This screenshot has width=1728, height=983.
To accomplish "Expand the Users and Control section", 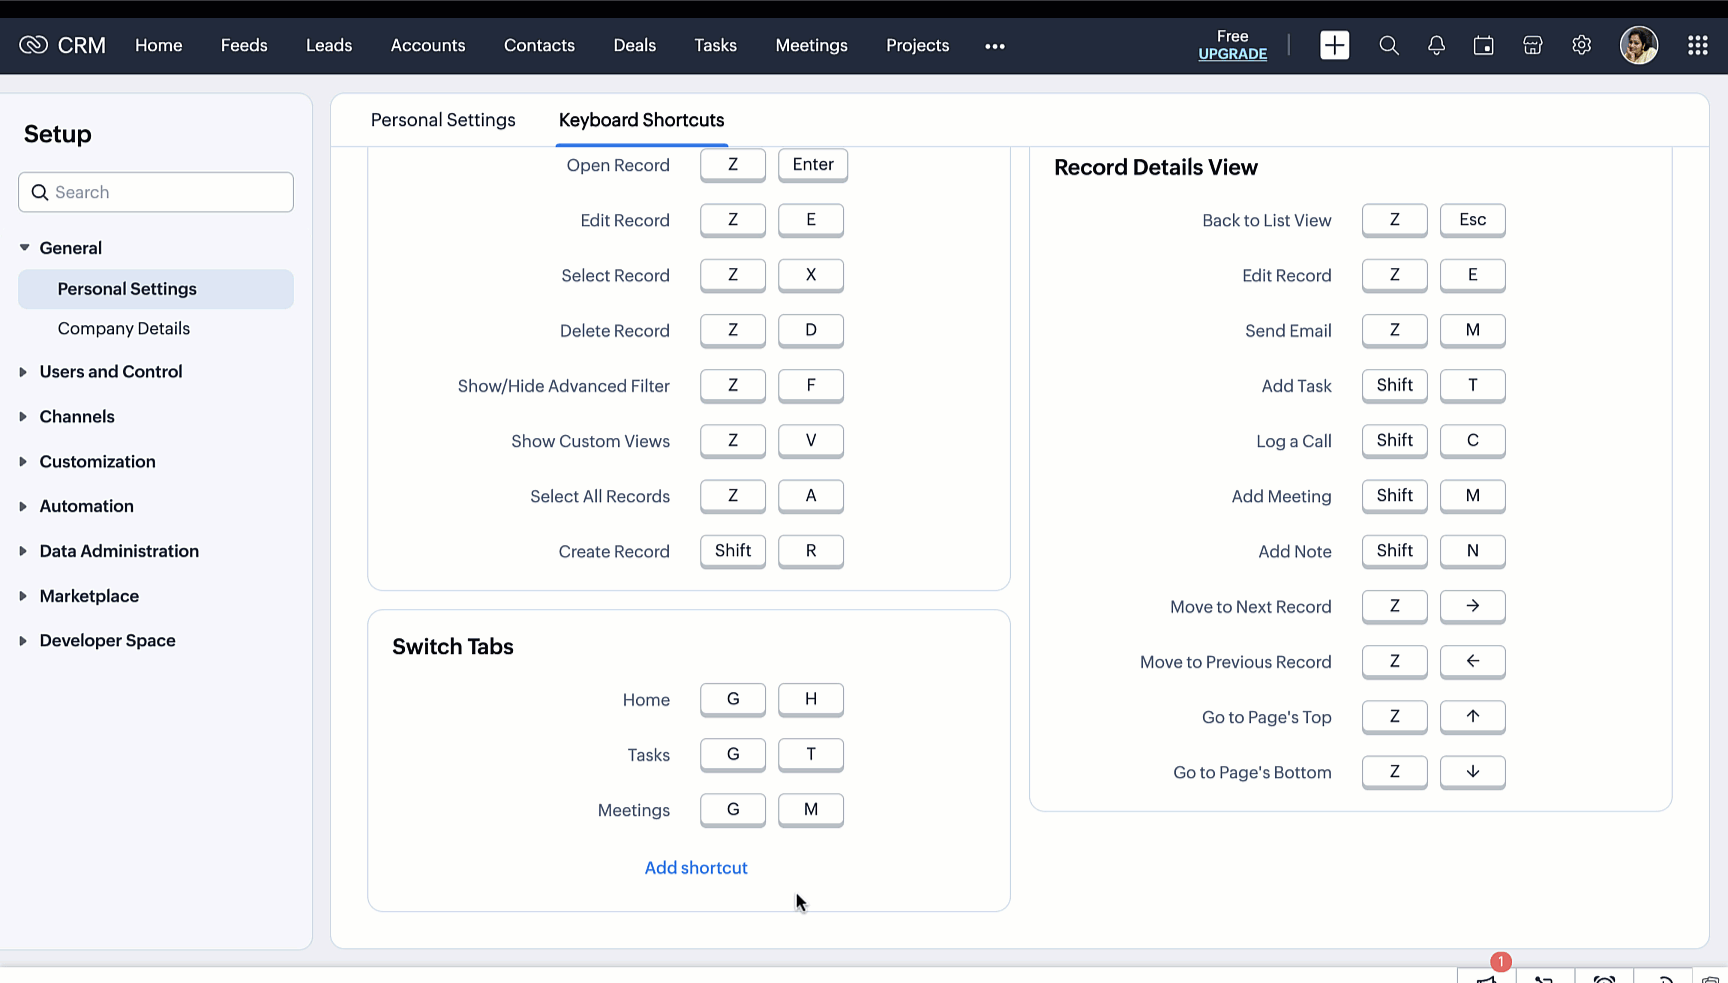I will coord(110,372).
